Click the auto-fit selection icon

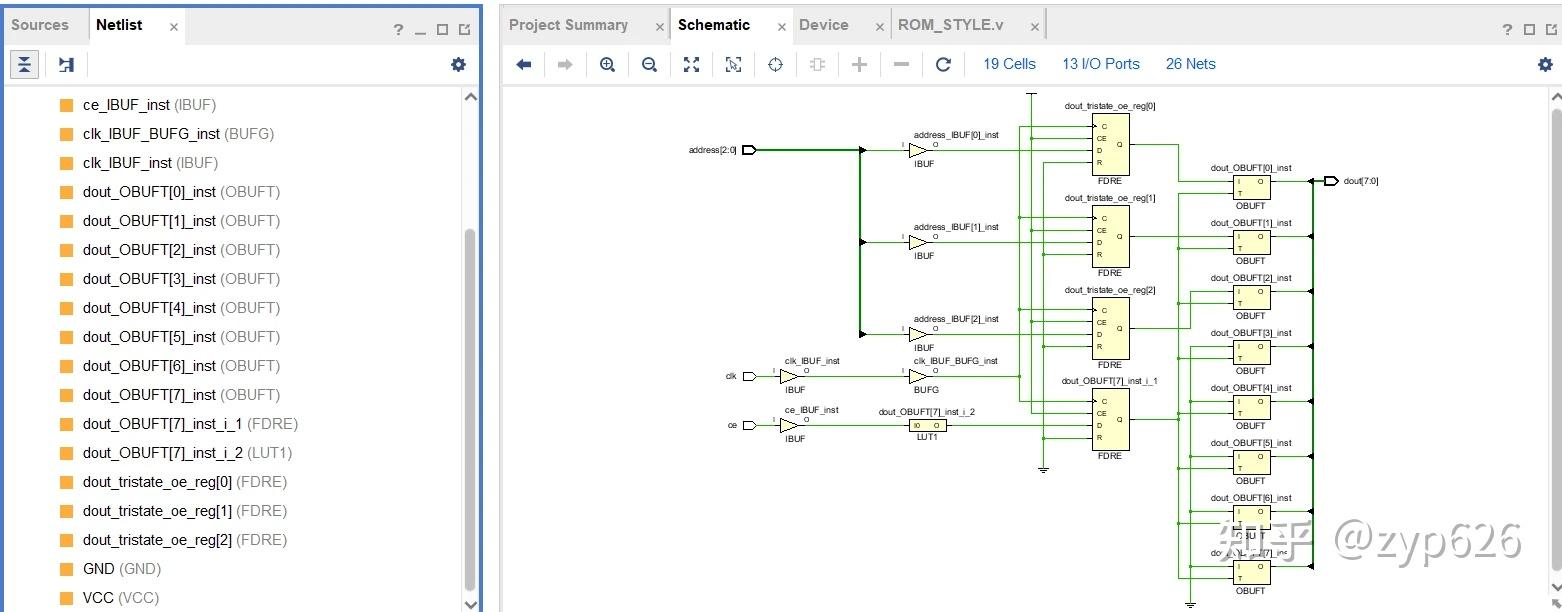[733, 64]
